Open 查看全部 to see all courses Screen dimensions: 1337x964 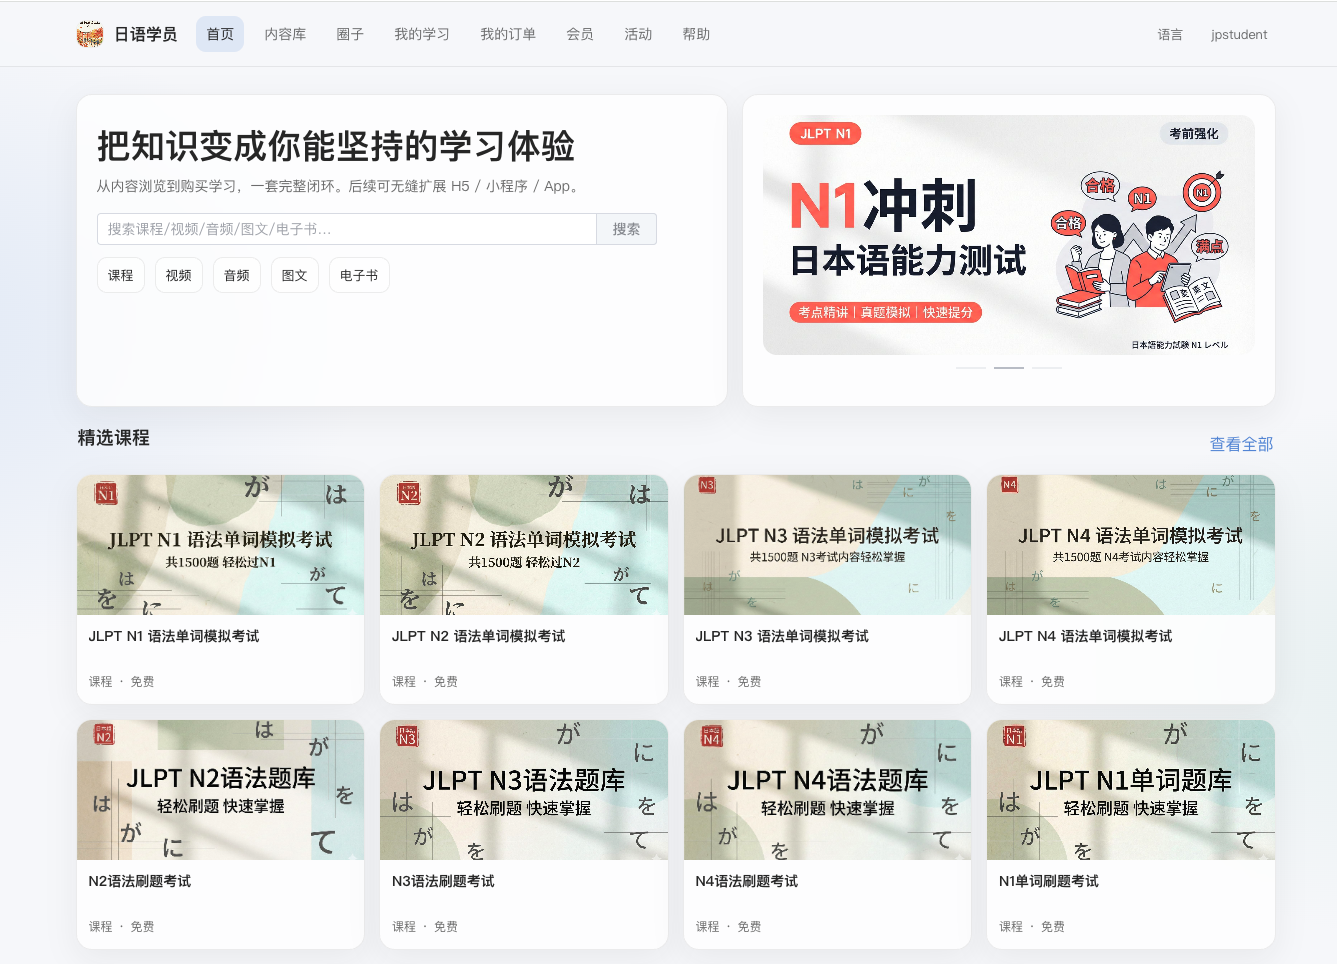coord(1239,443)
